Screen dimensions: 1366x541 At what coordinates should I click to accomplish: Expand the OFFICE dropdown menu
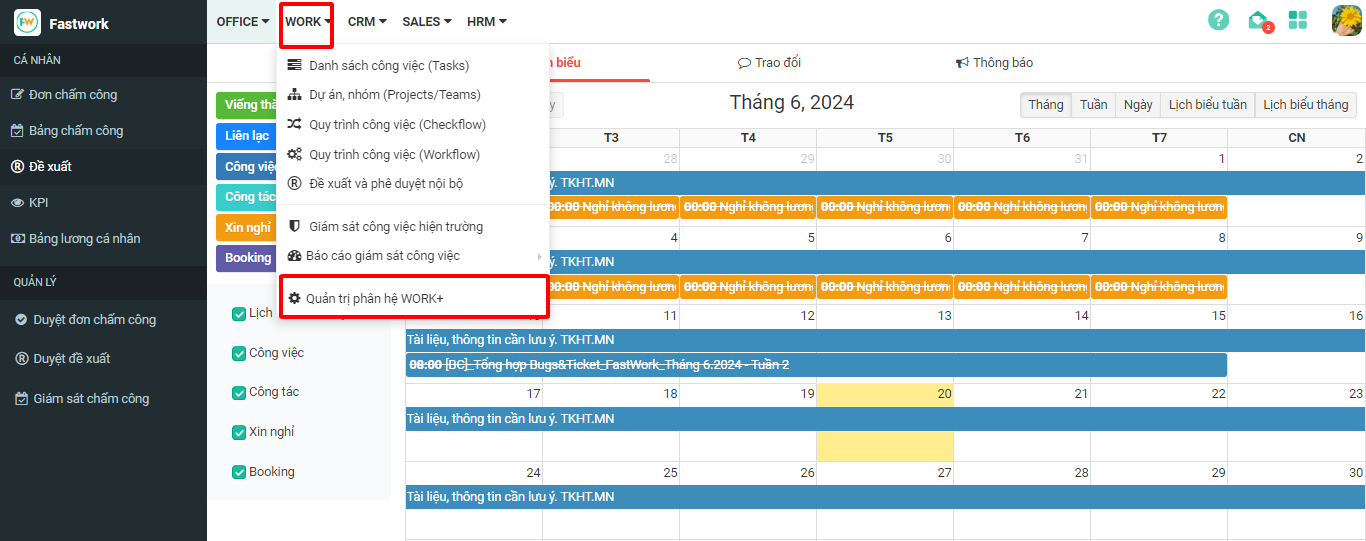coord(242,22)
